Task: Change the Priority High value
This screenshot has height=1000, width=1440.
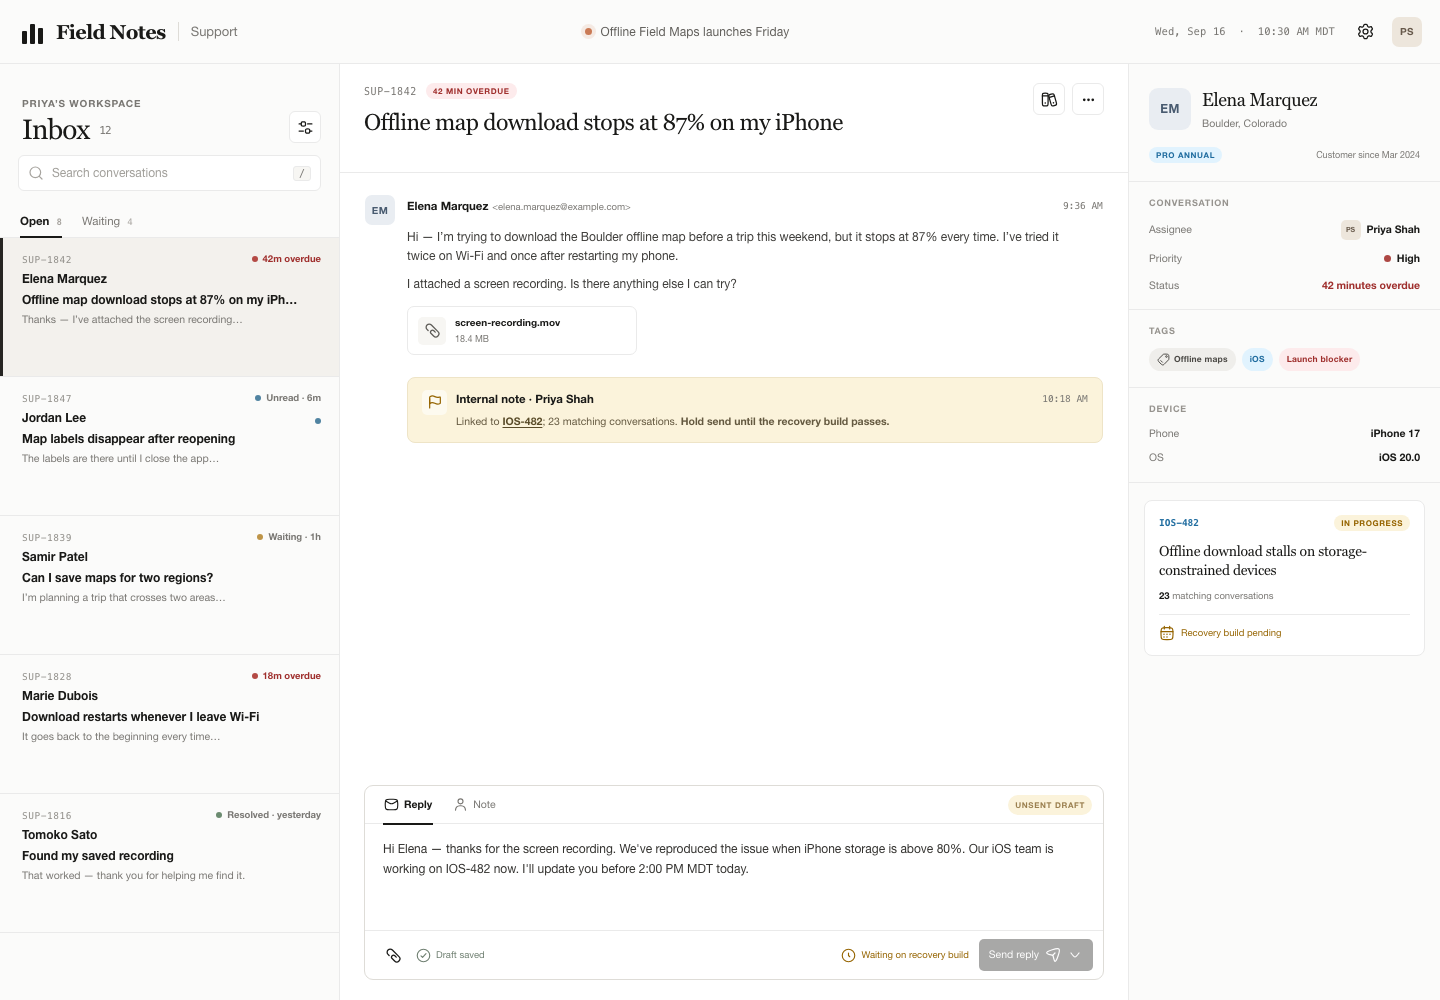Action: 1401,258
